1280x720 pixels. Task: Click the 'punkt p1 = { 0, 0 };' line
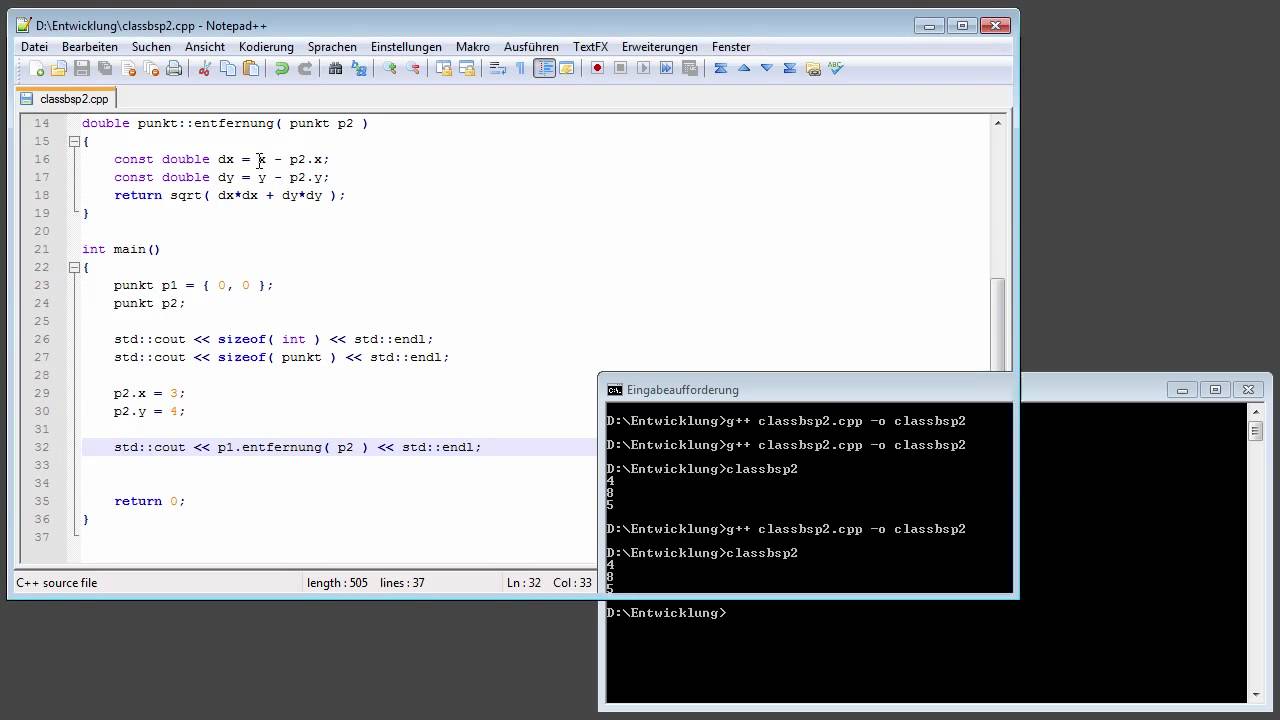point(193,285)
